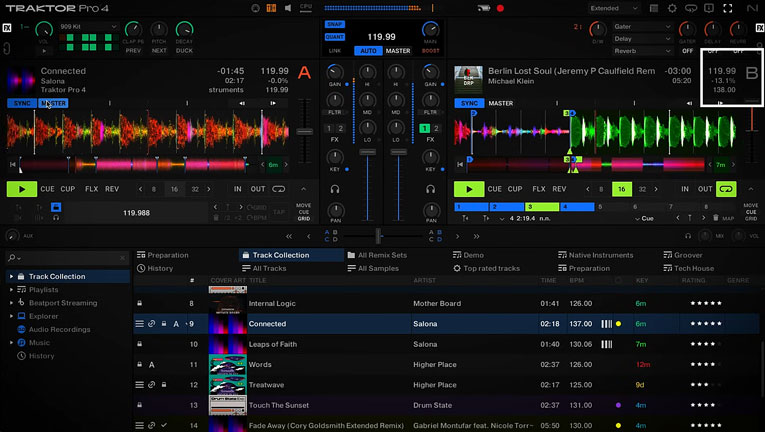Image resolution: width=765 pixels, height=432 pixels.
Task: Toggle Deck A loop active icon
Action: tap(279, 189)
